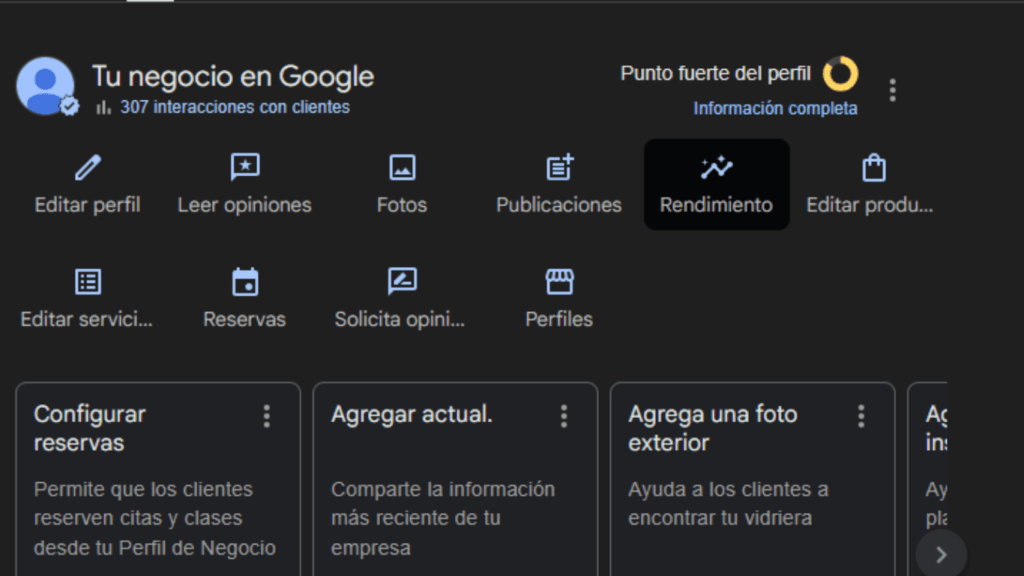This screenshot has width=1024, height=576.
Task: Click the Publicaciones label text
Action: (559, 205)
